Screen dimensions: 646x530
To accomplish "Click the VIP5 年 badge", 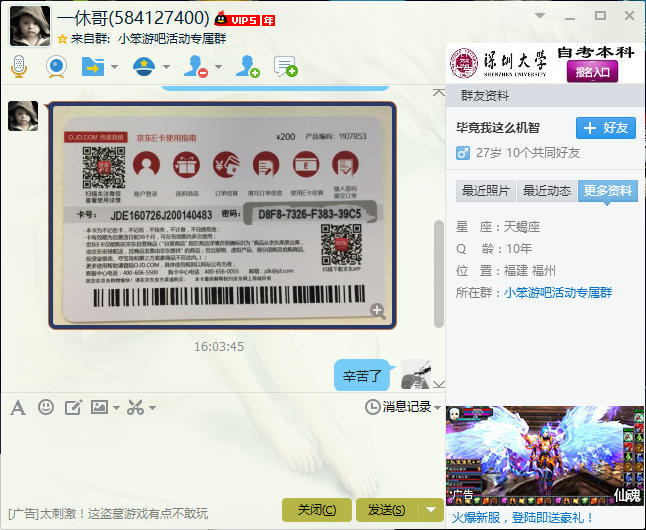I will 245,19.
